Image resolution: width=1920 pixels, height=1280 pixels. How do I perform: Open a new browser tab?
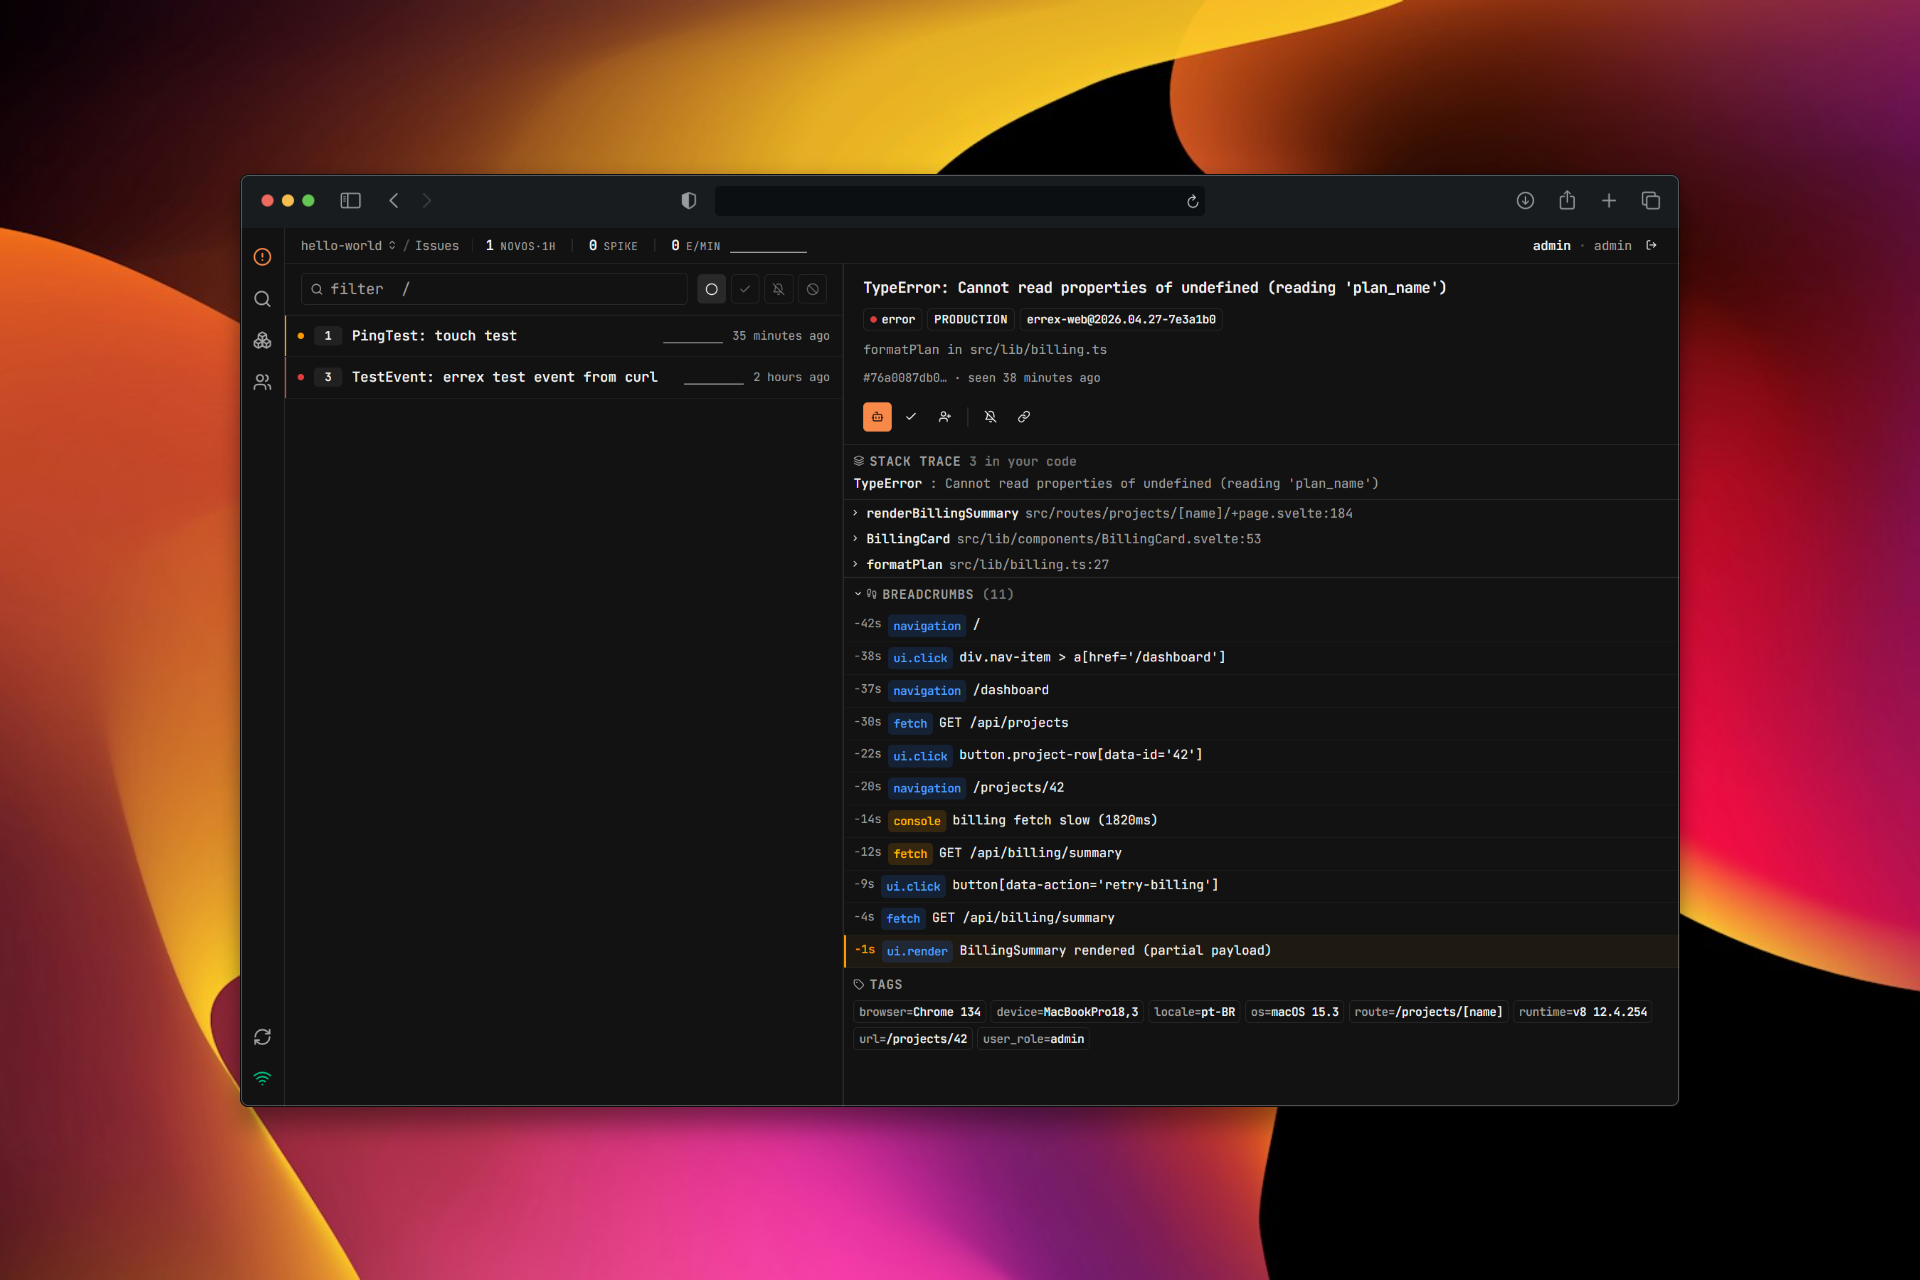pos(1609,201)
